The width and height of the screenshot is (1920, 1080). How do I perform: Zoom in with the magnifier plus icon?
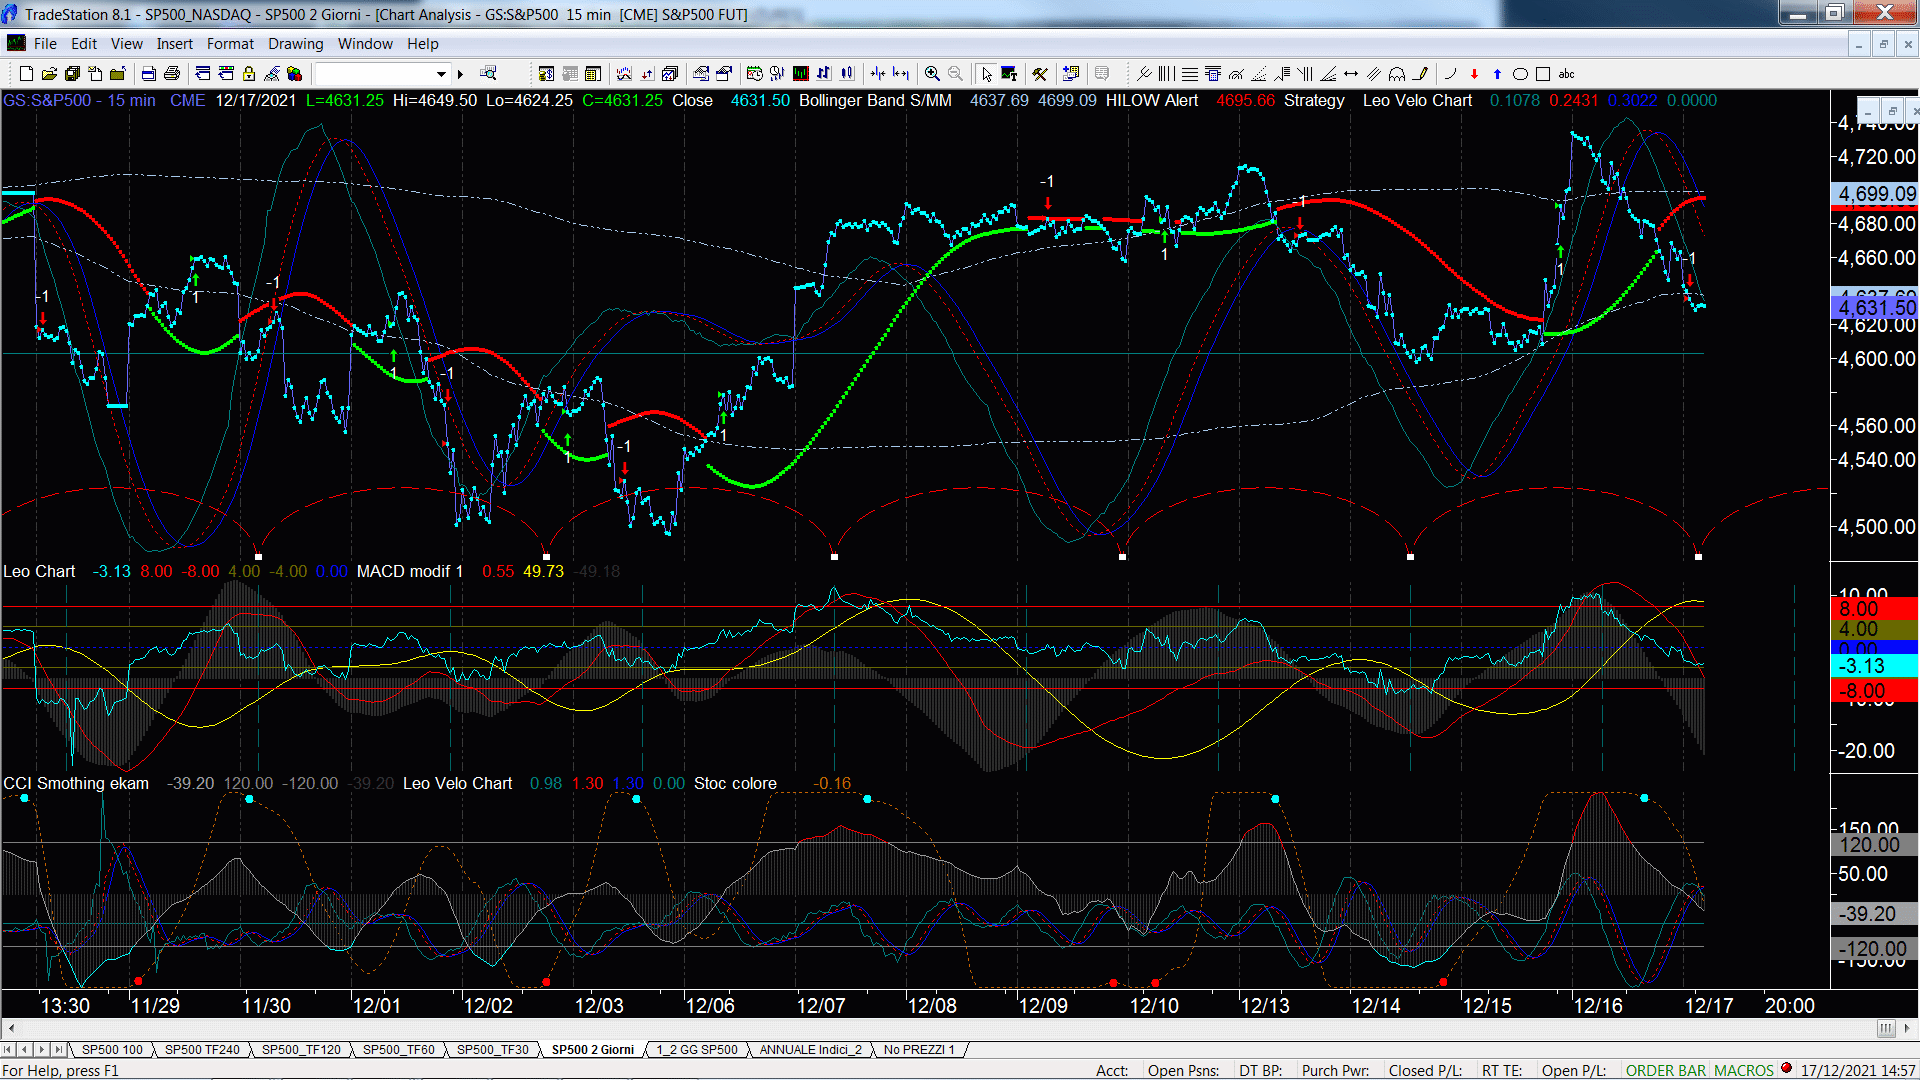tap(932, 74)
